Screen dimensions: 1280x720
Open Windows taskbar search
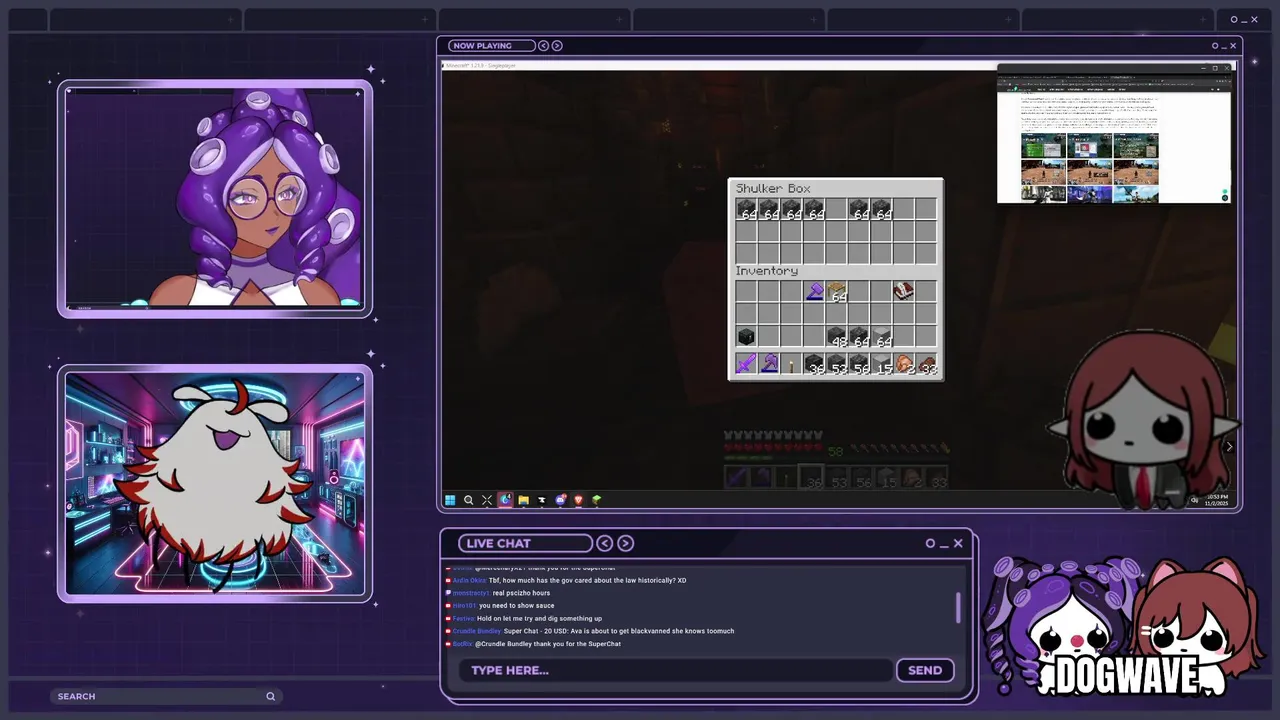pos(468,500)
